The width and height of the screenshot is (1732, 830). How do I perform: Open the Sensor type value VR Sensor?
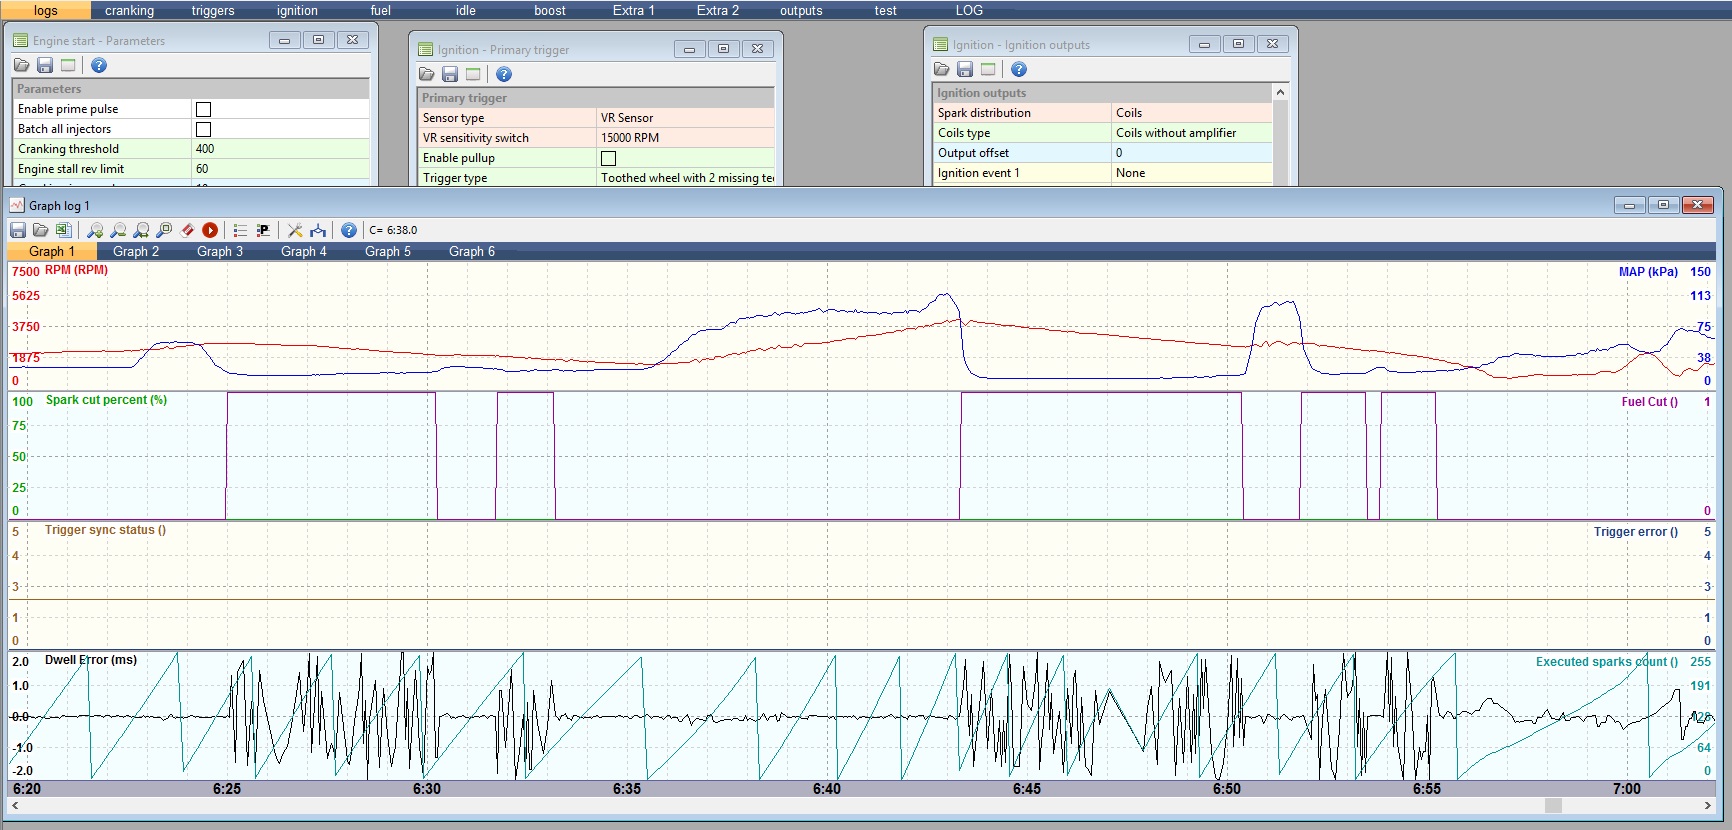pos(684,118)
